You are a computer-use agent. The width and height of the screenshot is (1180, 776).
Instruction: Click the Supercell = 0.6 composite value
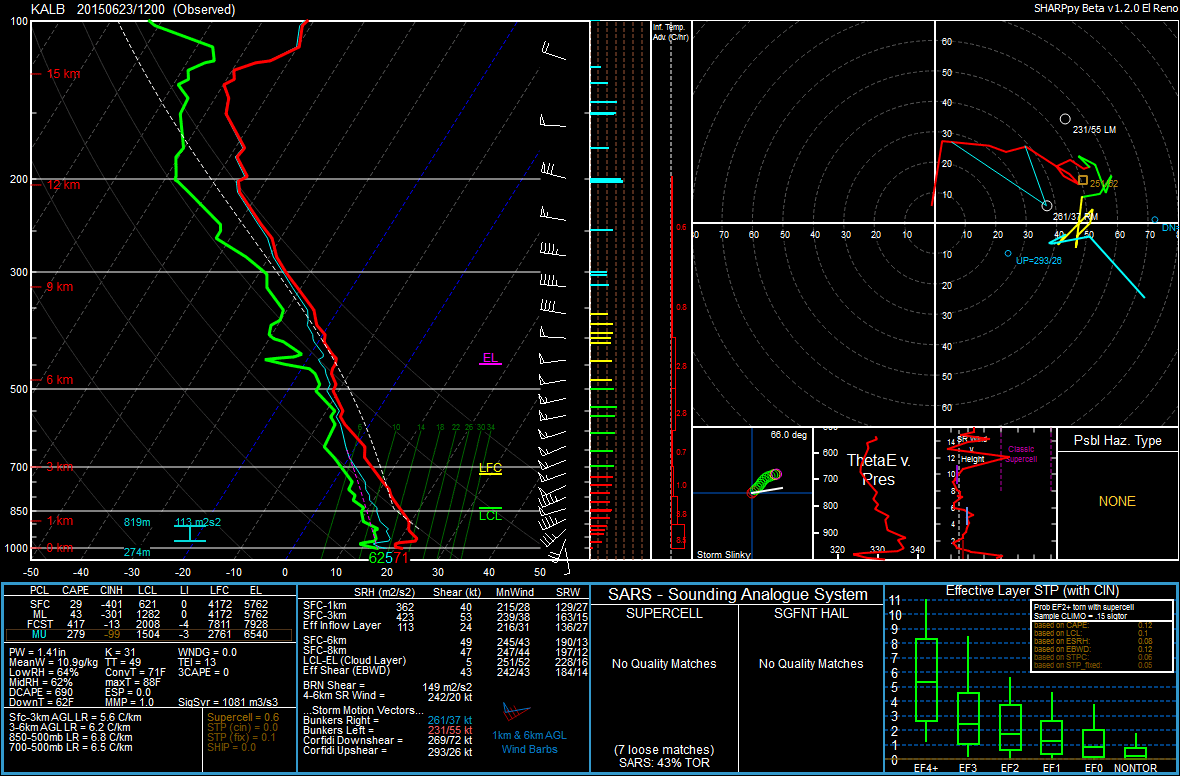243,717
